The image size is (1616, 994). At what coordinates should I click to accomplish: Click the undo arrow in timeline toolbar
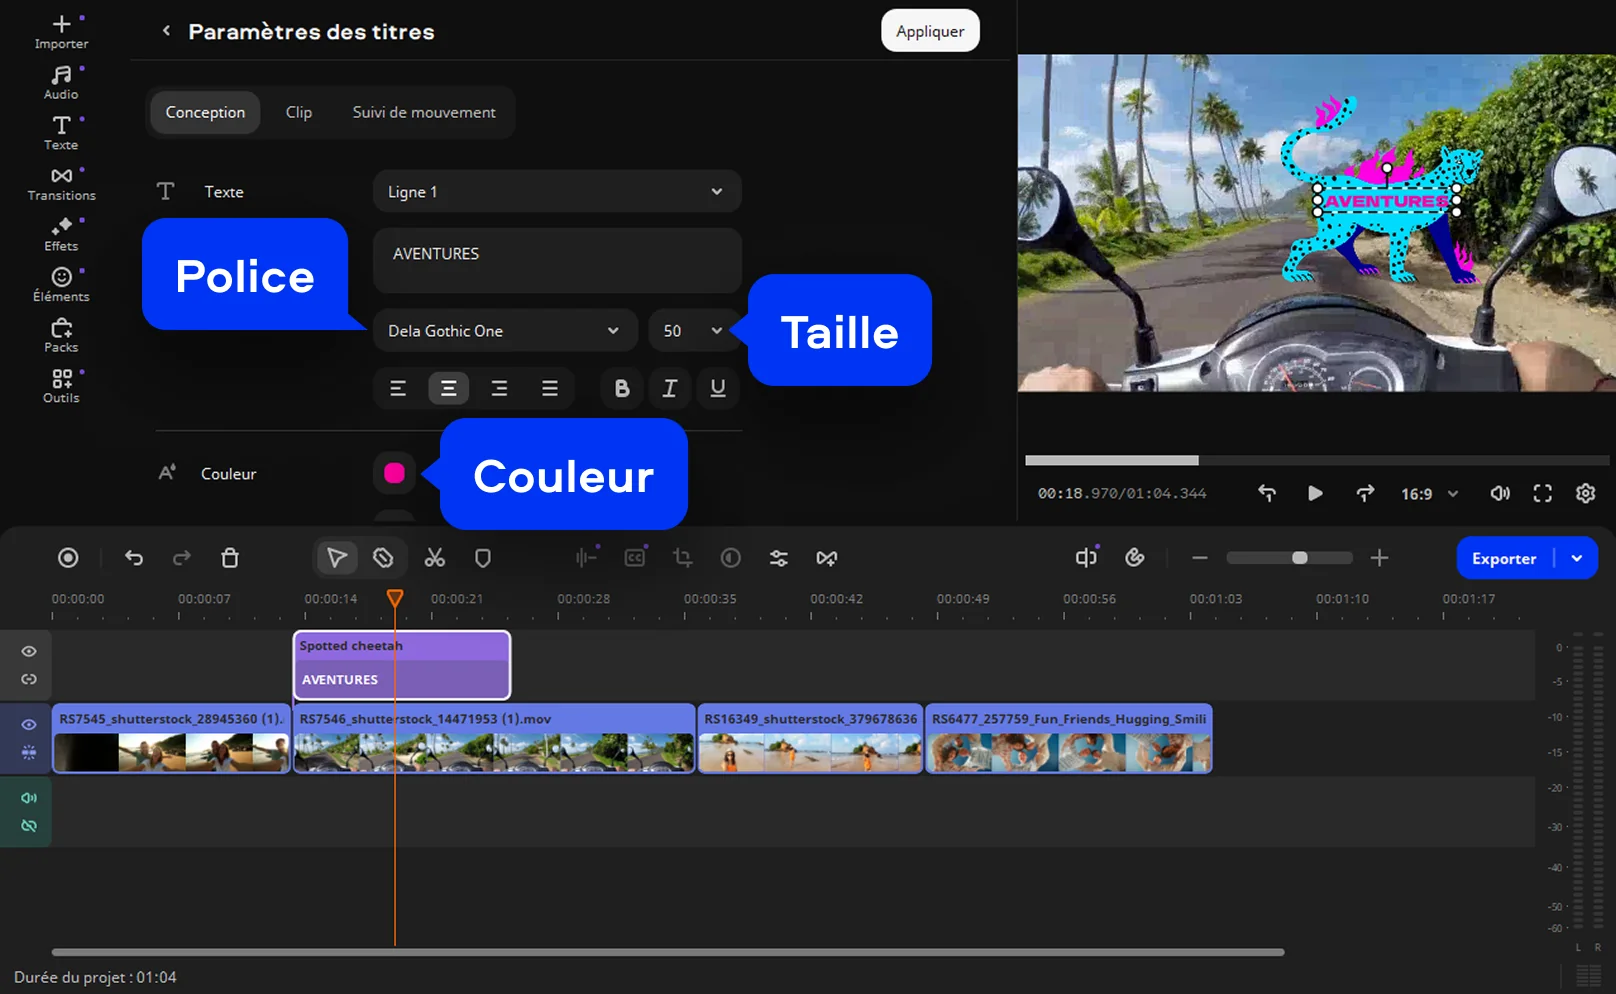point(134,558)
